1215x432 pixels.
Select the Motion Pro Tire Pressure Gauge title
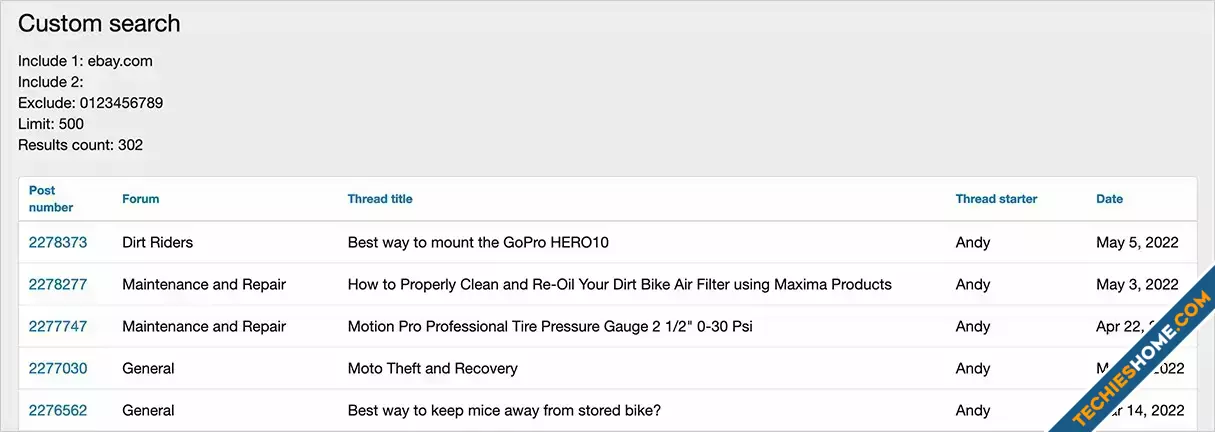click(549, 326)
